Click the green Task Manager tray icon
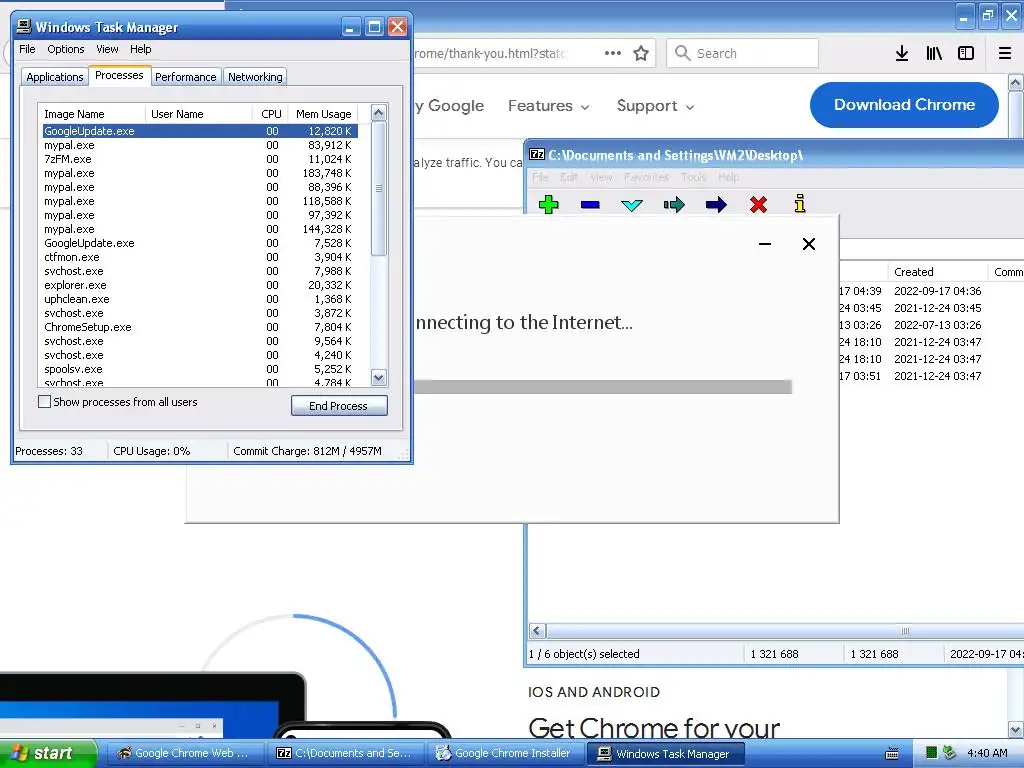 (x=931, y=753)
